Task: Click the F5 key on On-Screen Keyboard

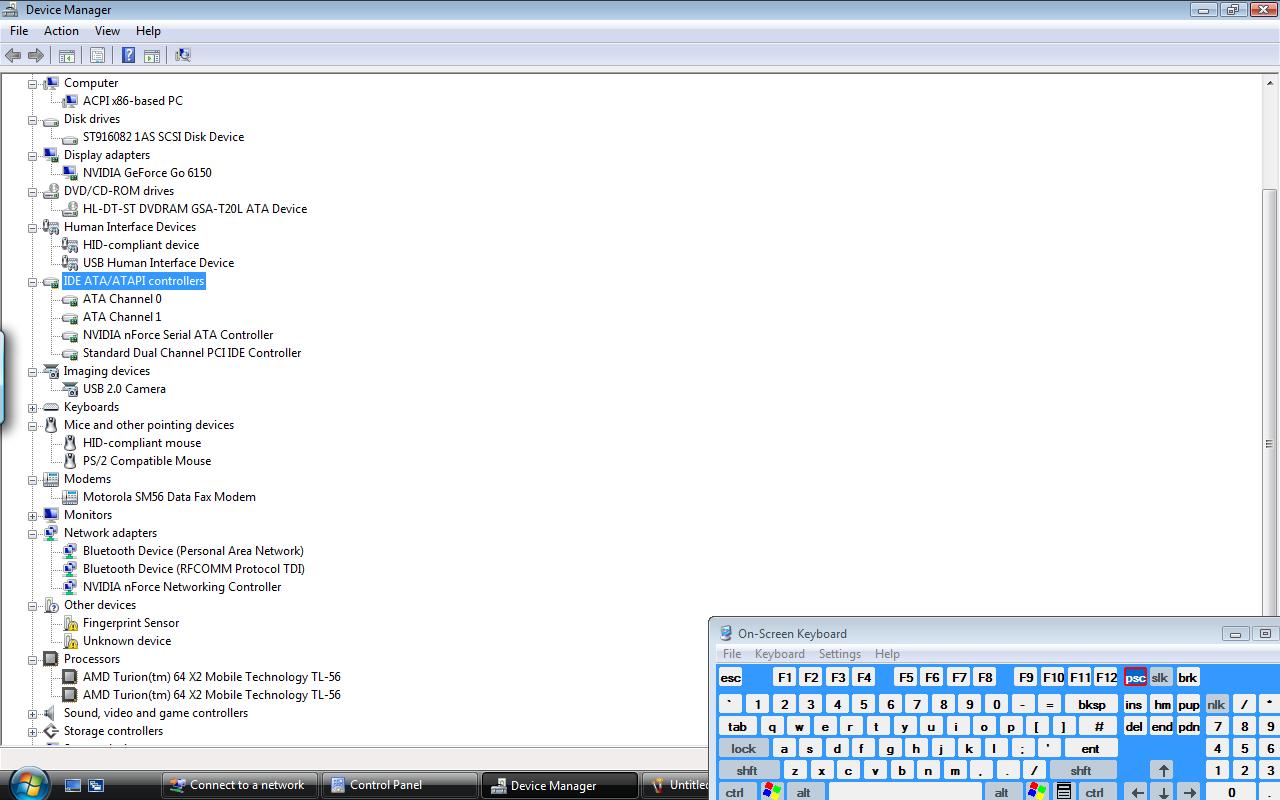Action: tap(905, 677)
